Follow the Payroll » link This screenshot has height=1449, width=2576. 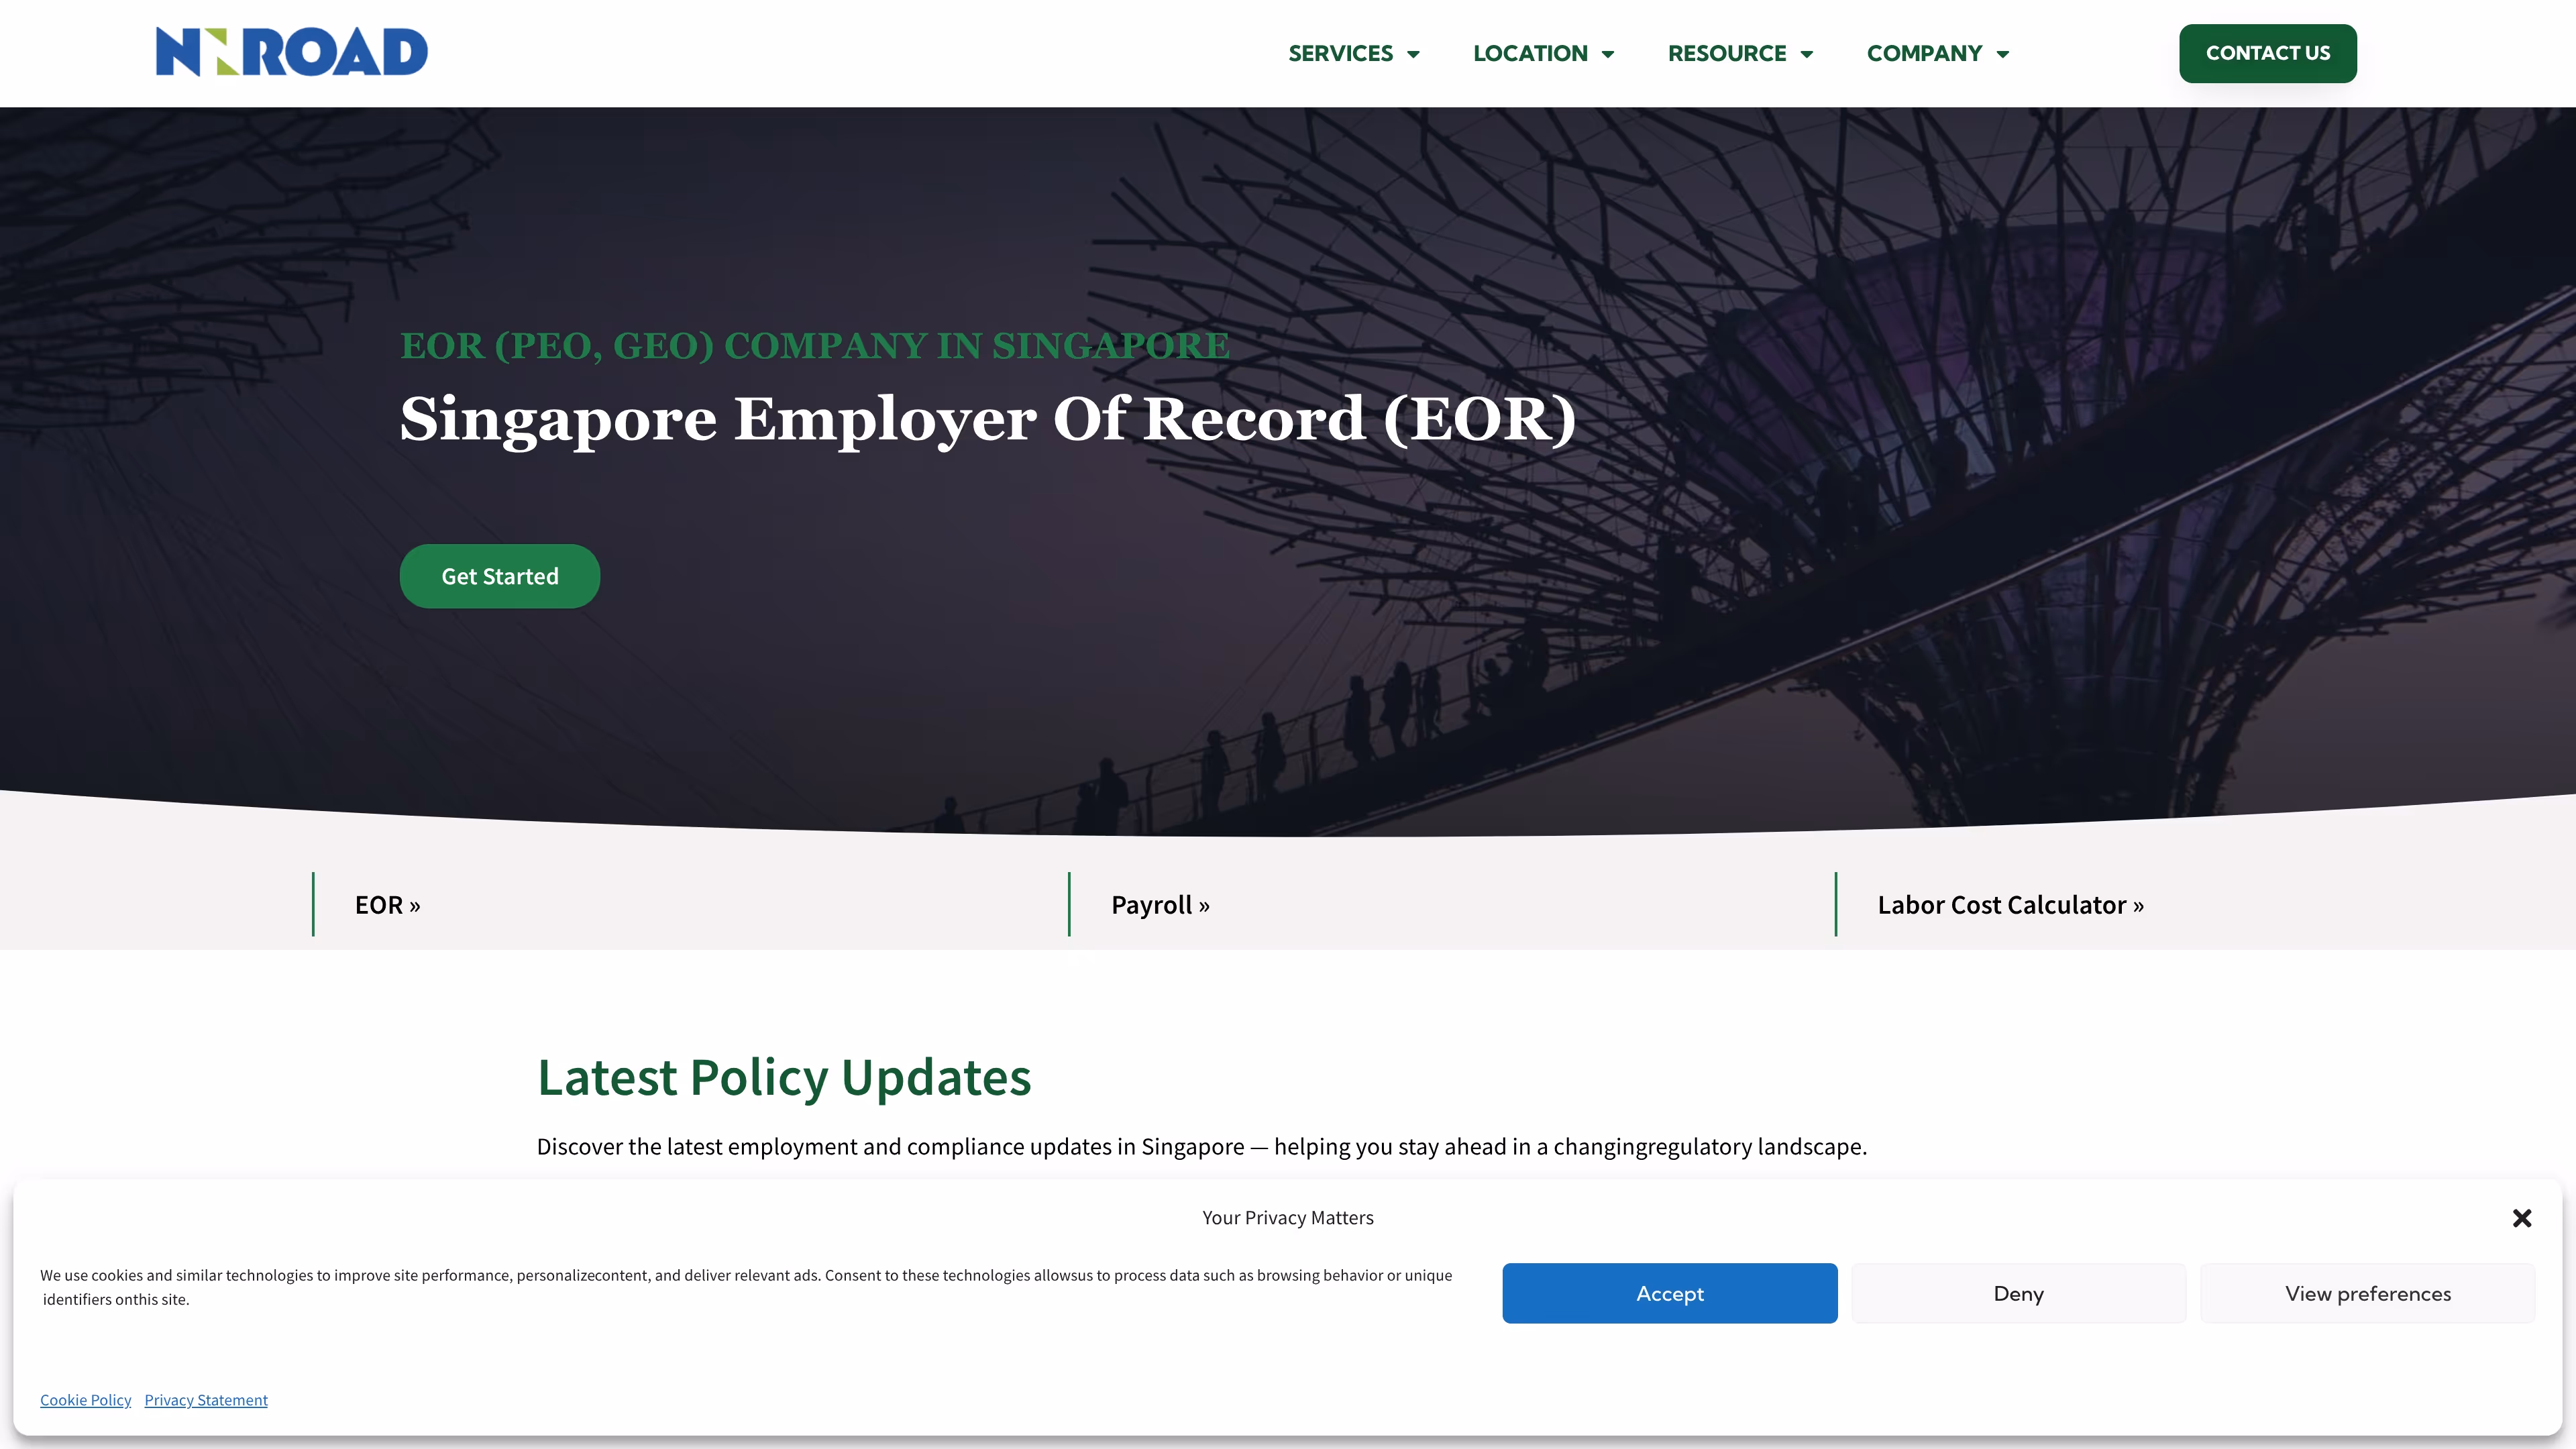click(1160, 905)
